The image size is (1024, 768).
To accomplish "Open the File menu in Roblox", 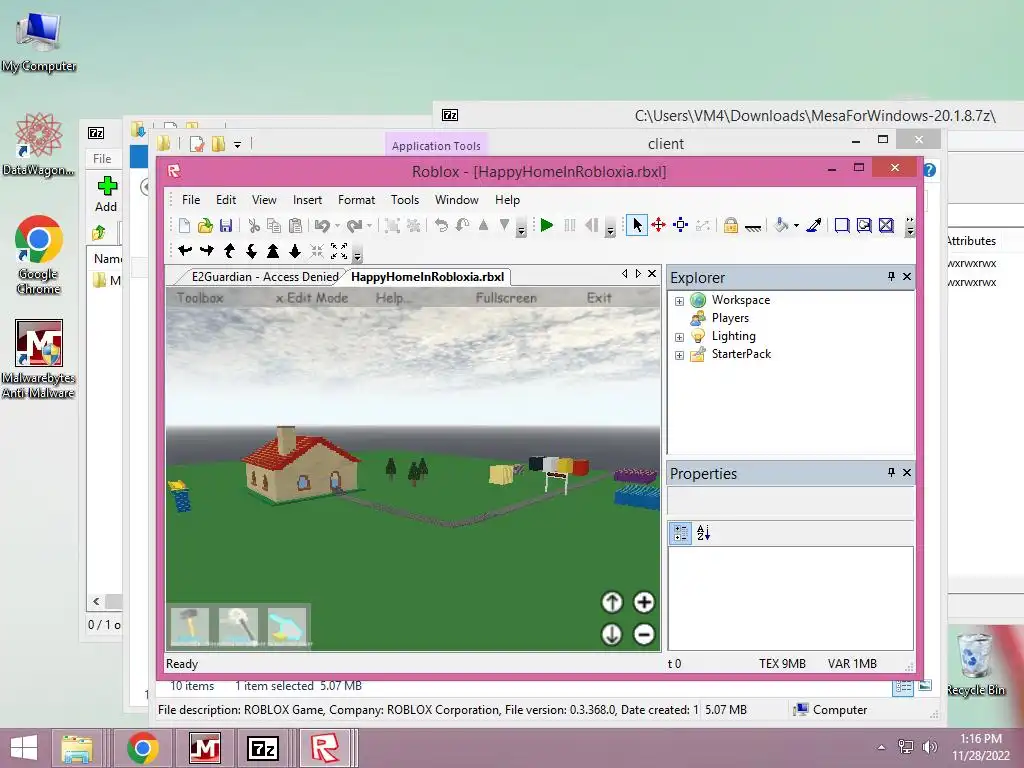I will [x=191, y=200].
